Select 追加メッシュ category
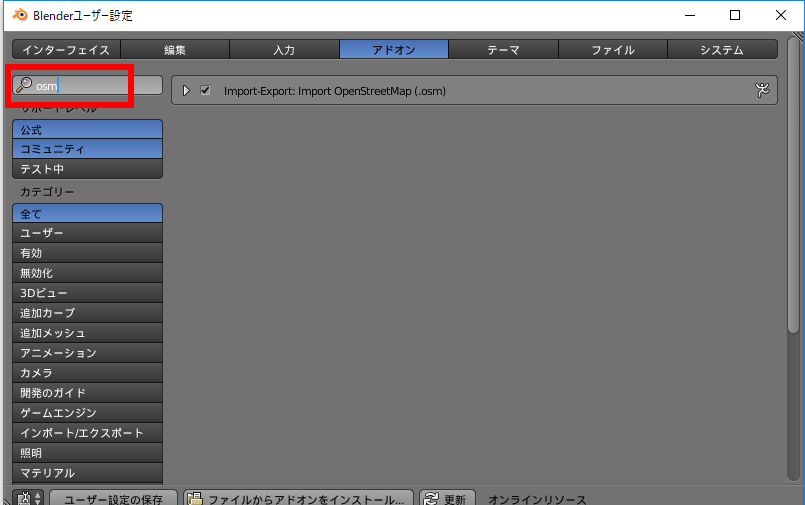 (87, 333)
